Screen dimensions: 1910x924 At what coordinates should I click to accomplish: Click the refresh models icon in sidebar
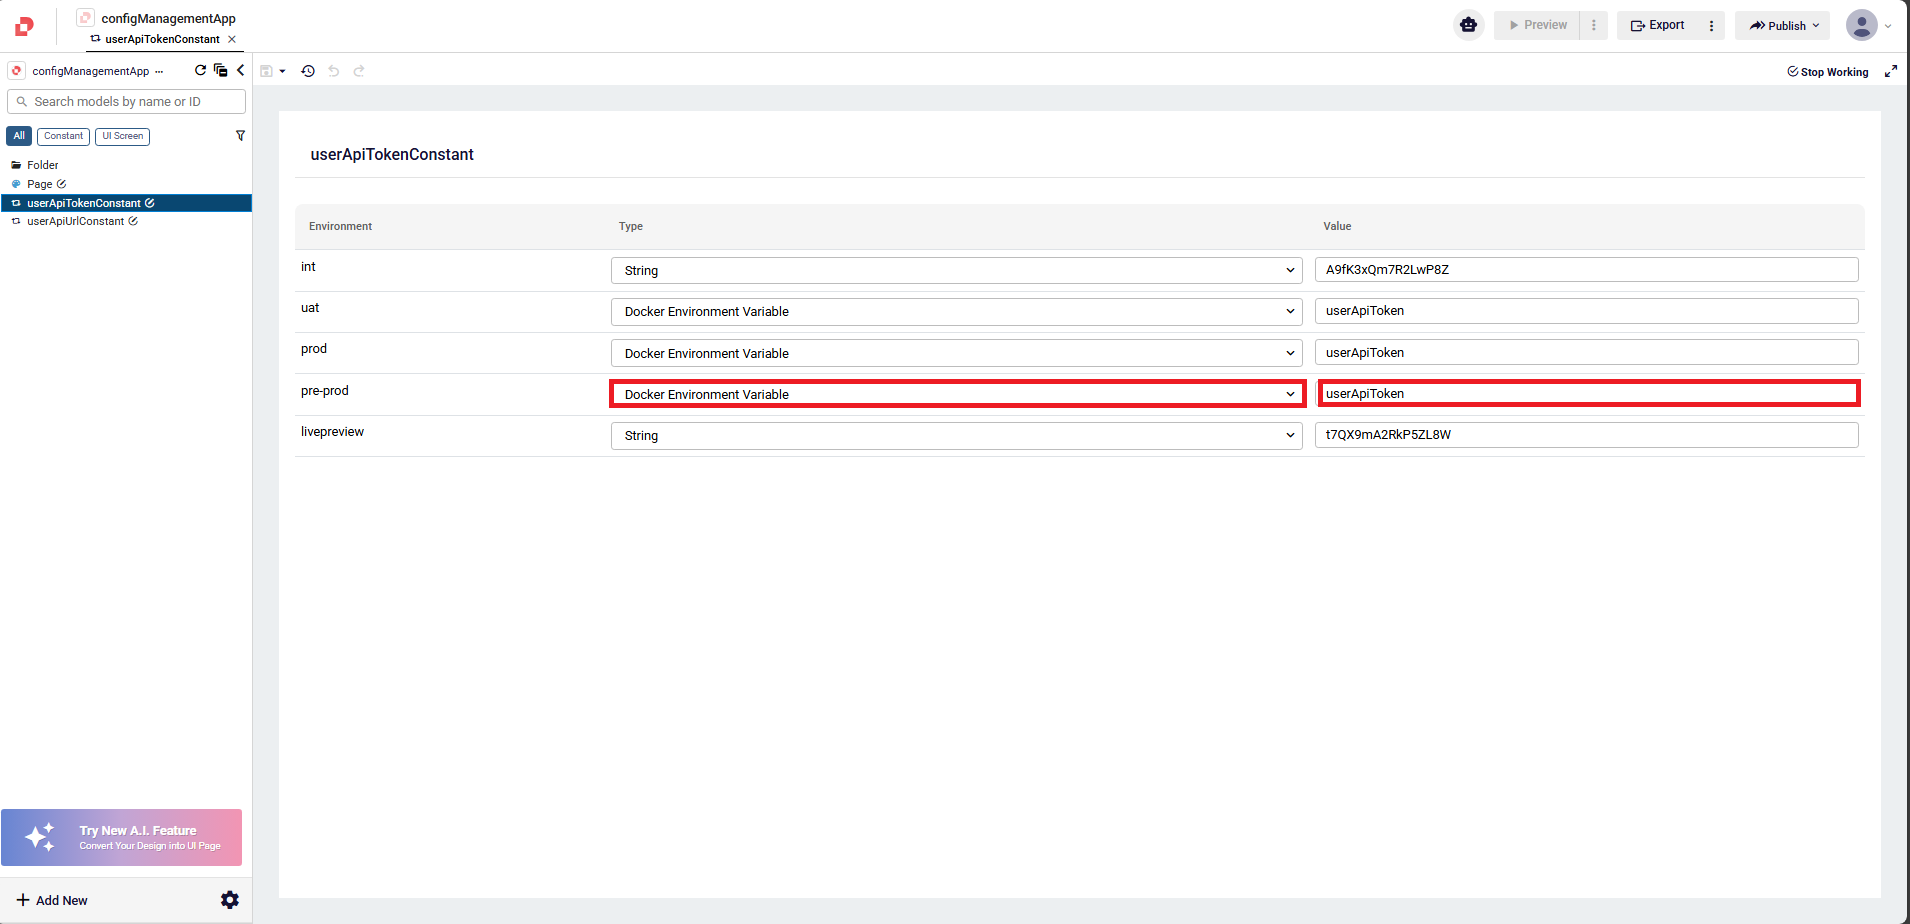(200, 70)
